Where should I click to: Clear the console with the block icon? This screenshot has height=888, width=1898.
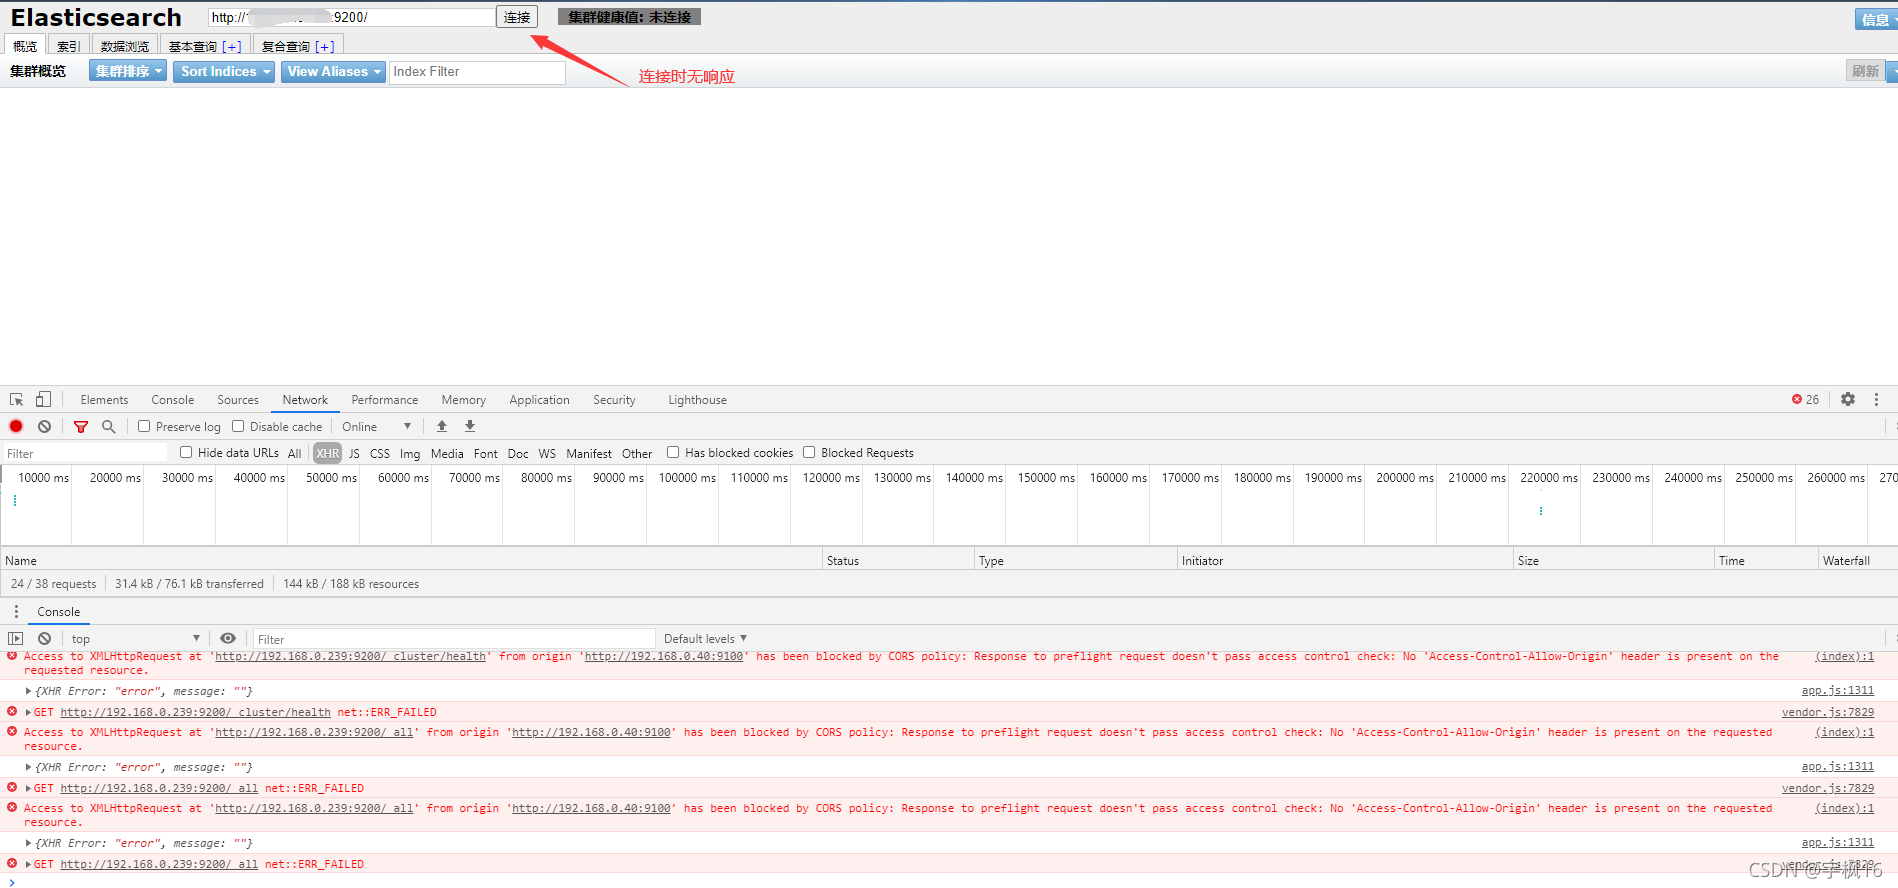pyautogui.click(x=44, y=638)
